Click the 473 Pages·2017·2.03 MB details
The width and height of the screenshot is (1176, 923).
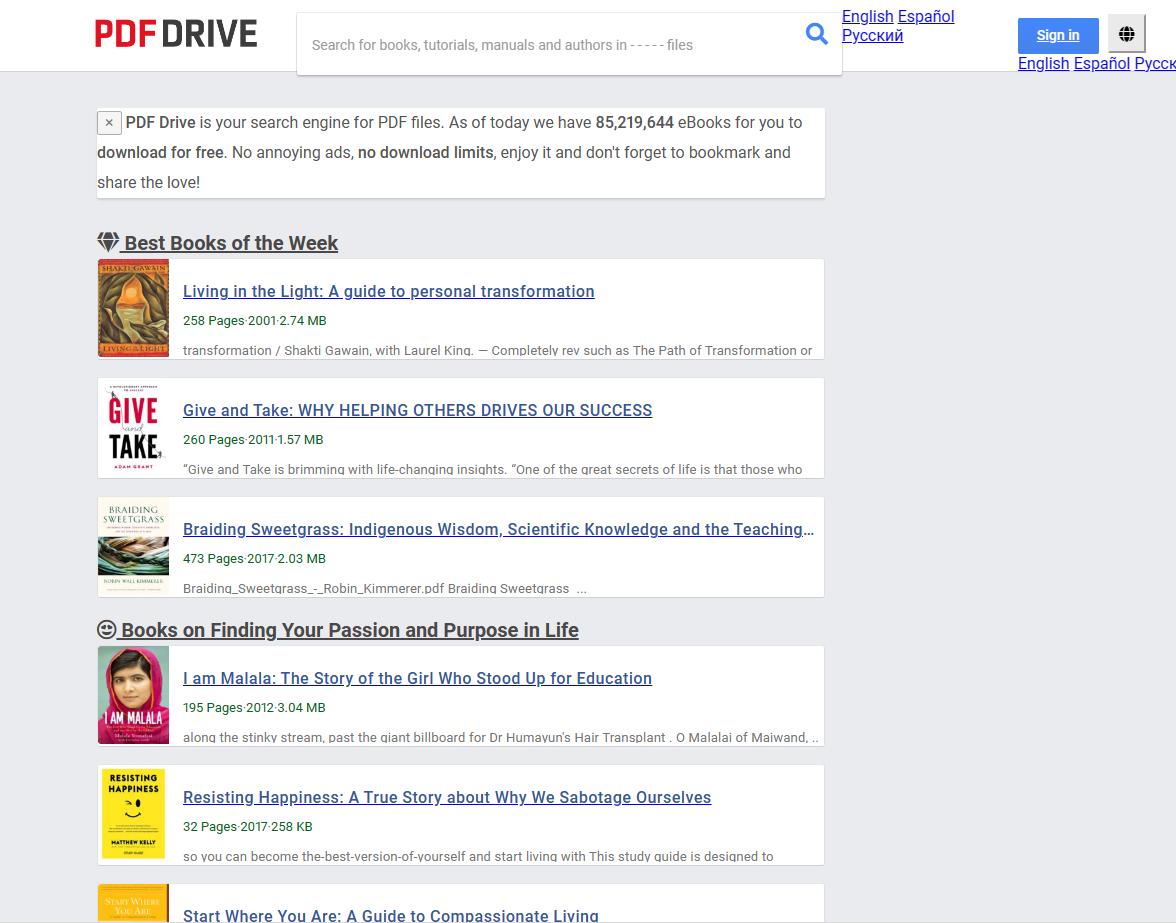(254, 559)
